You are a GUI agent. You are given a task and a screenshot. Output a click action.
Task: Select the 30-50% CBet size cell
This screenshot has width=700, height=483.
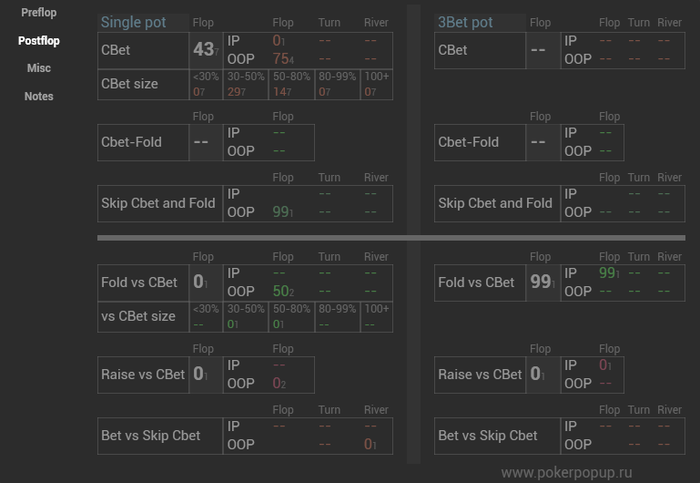pos(246,84)
